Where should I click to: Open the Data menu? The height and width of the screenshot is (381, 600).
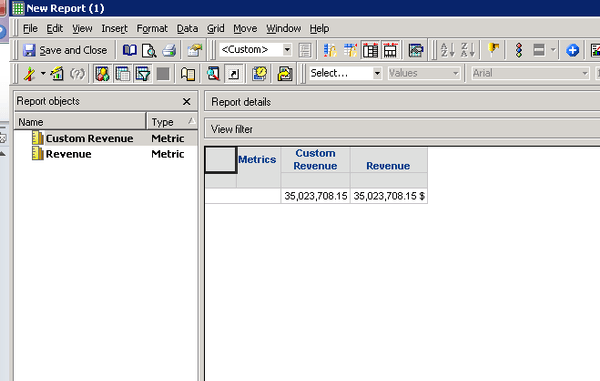[187, 29]
